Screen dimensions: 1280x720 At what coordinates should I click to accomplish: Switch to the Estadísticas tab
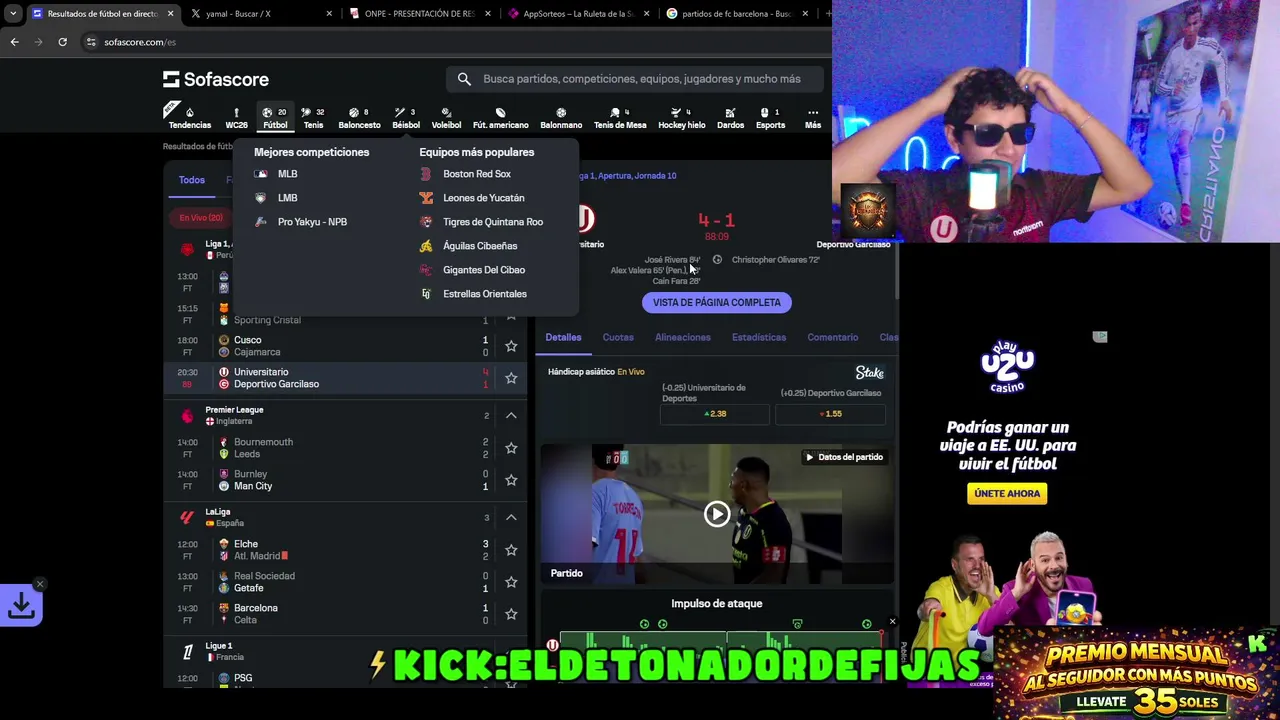[x=759, y=337]
